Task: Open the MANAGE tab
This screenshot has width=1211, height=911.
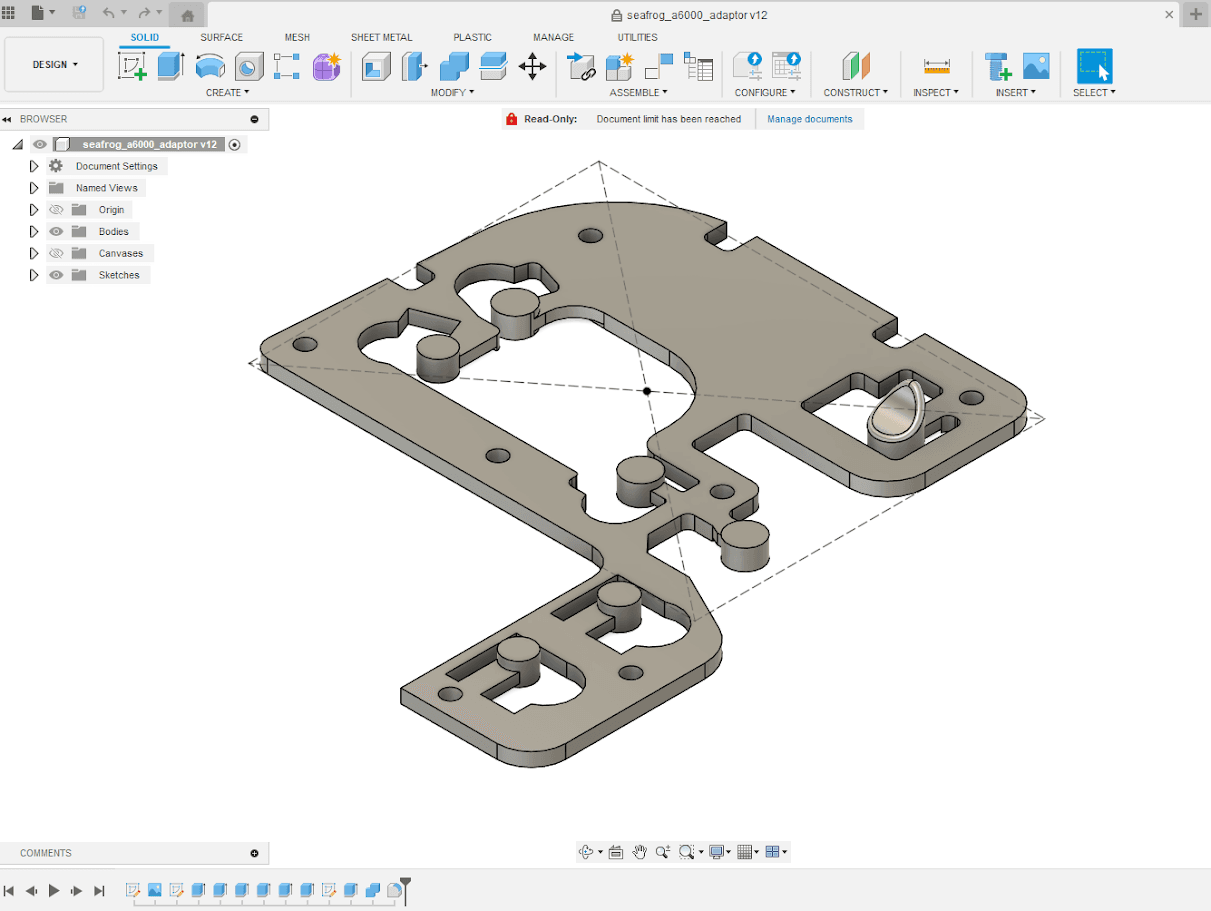Action: pos(553,37)
